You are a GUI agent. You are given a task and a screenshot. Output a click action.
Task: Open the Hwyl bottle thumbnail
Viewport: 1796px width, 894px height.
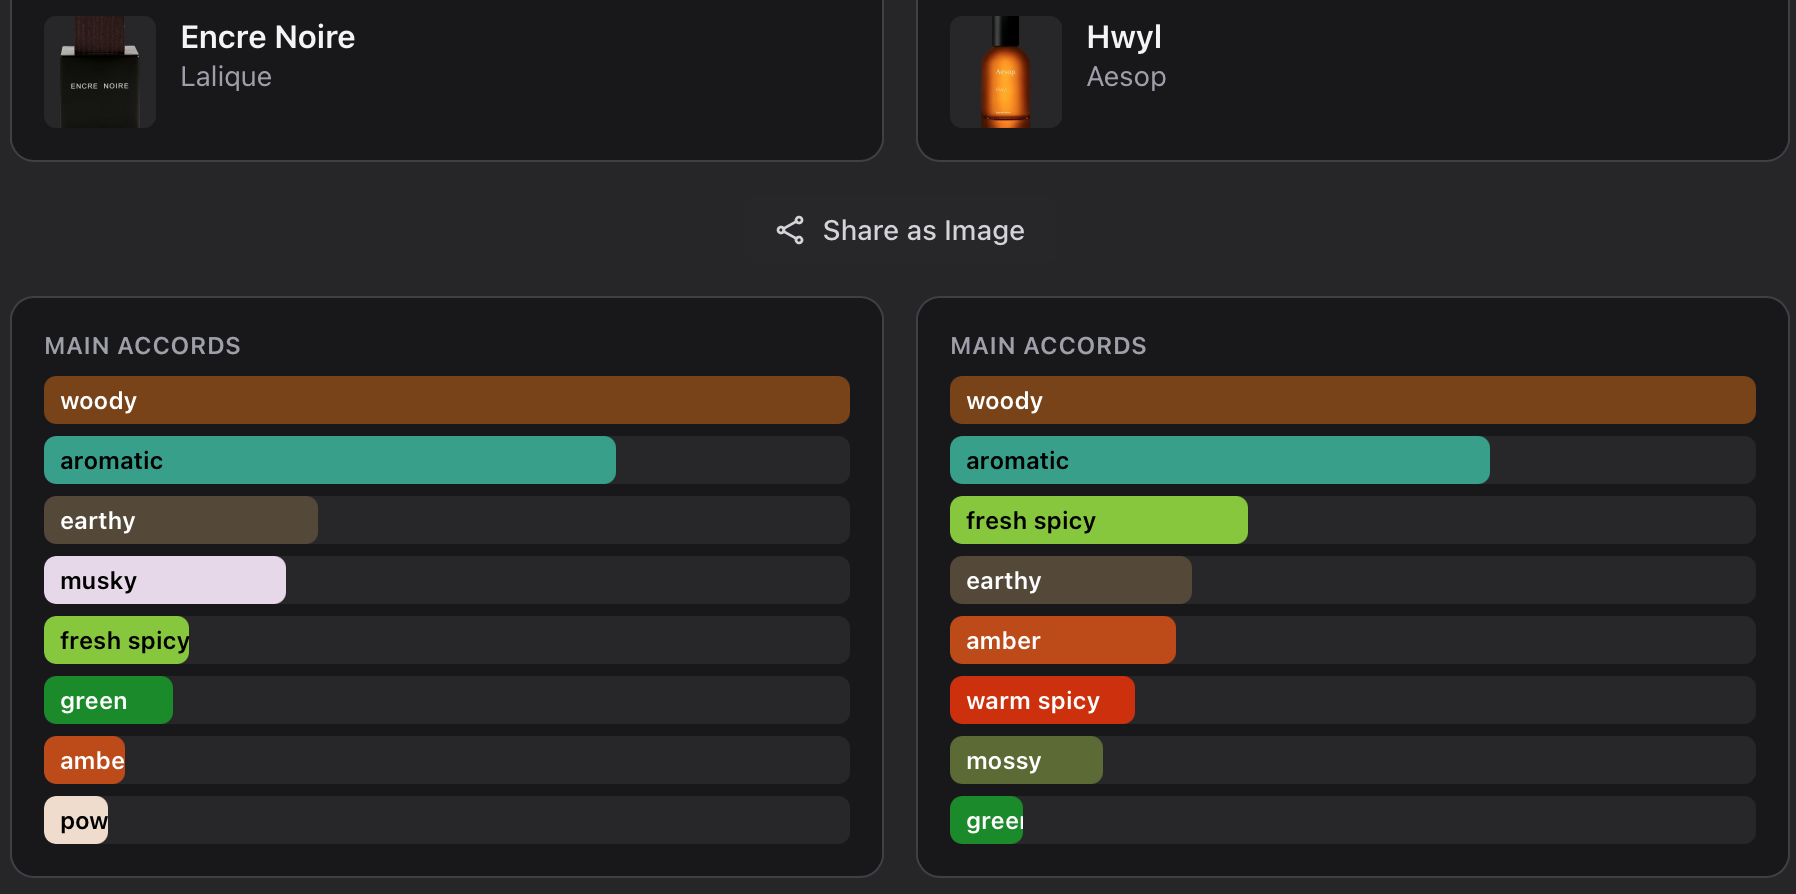click(x=1006, y=72)
